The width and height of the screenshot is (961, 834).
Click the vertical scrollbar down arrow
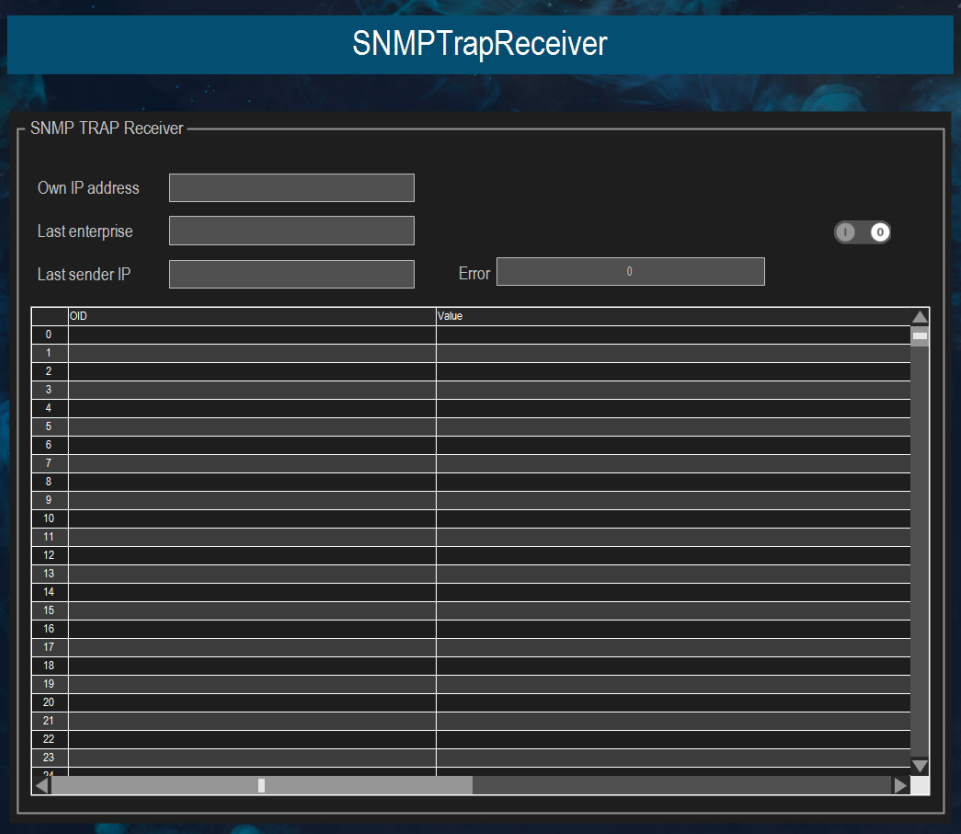click(x=919, y=766)
